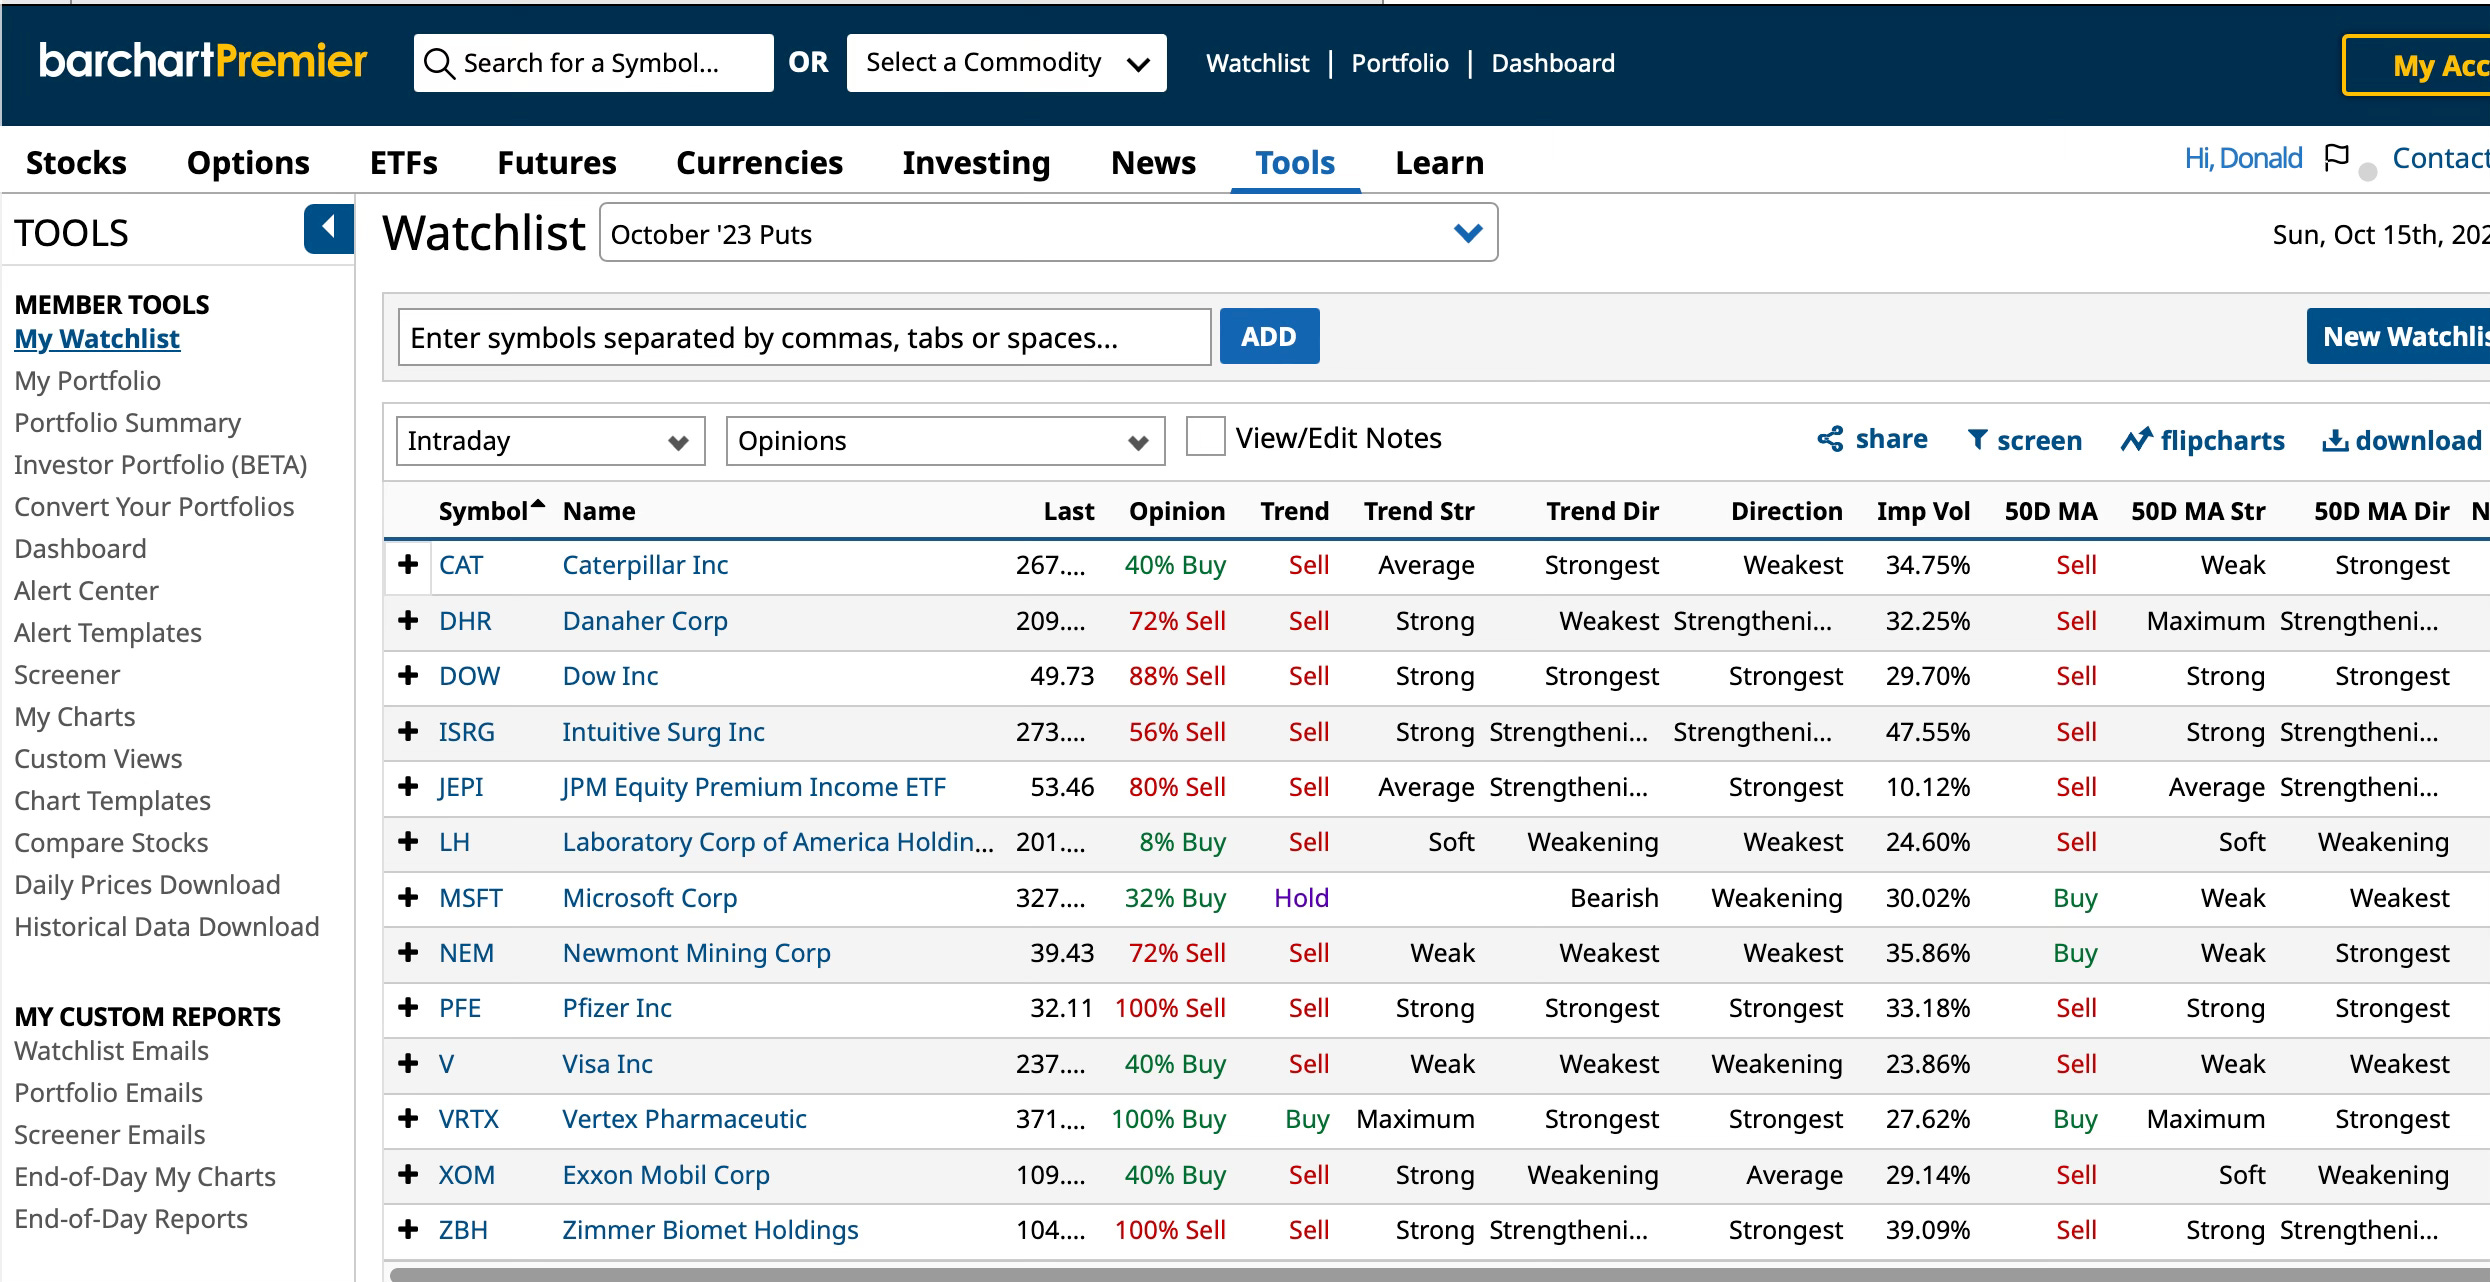Click the flag icon beside Hi, Donald
Viewport: 2490px width, 1282px height.
coord(2336,158)
